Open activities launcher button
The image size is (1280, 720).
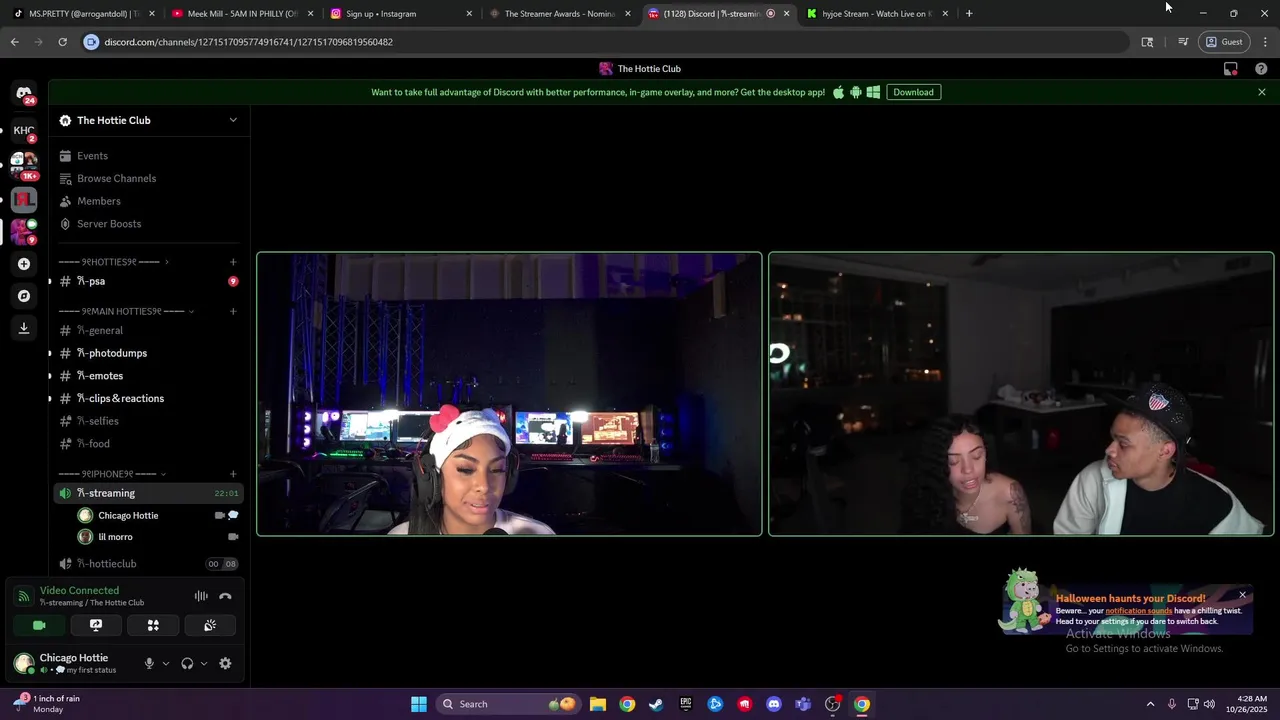click(x=153, y=625)
